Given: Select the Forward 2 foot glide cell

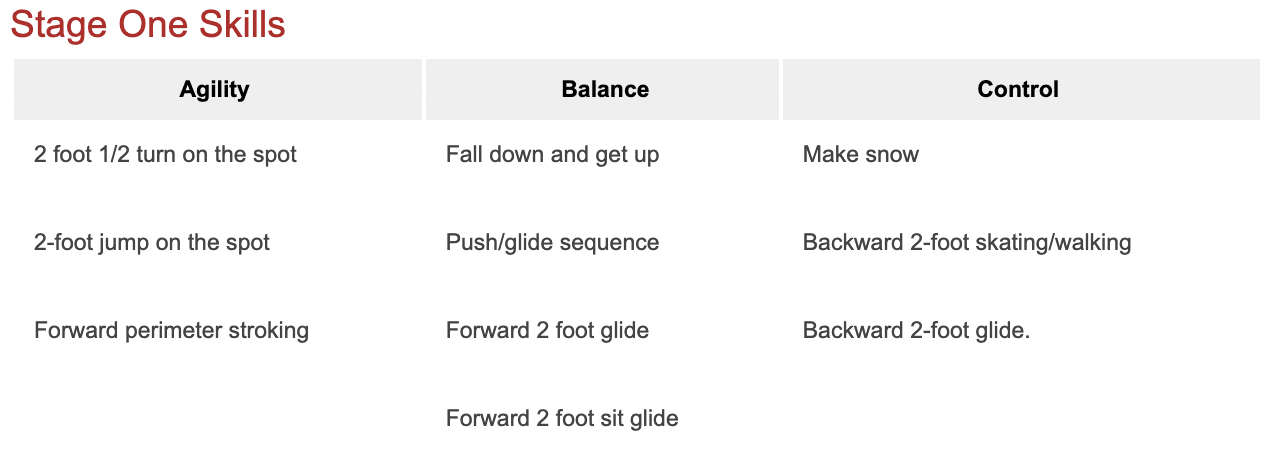Looking at the screenshot, I should [x=547, y=331].
